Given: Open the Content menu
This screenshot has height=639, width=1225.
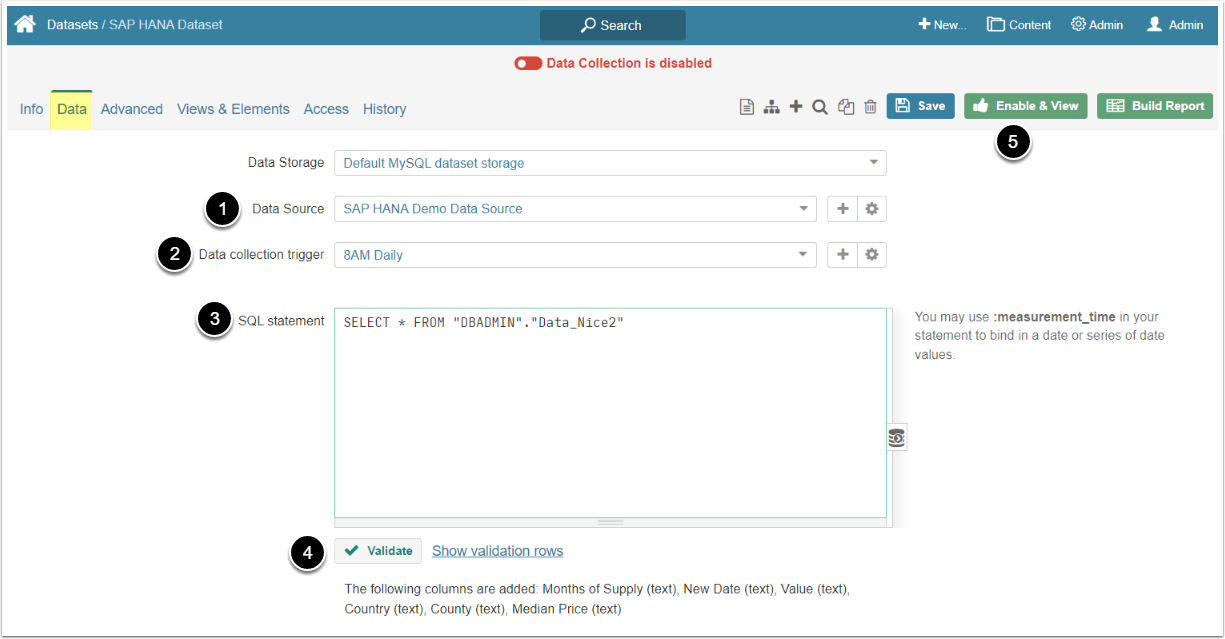Looking at the screenshot, I should click(1019, 25).
